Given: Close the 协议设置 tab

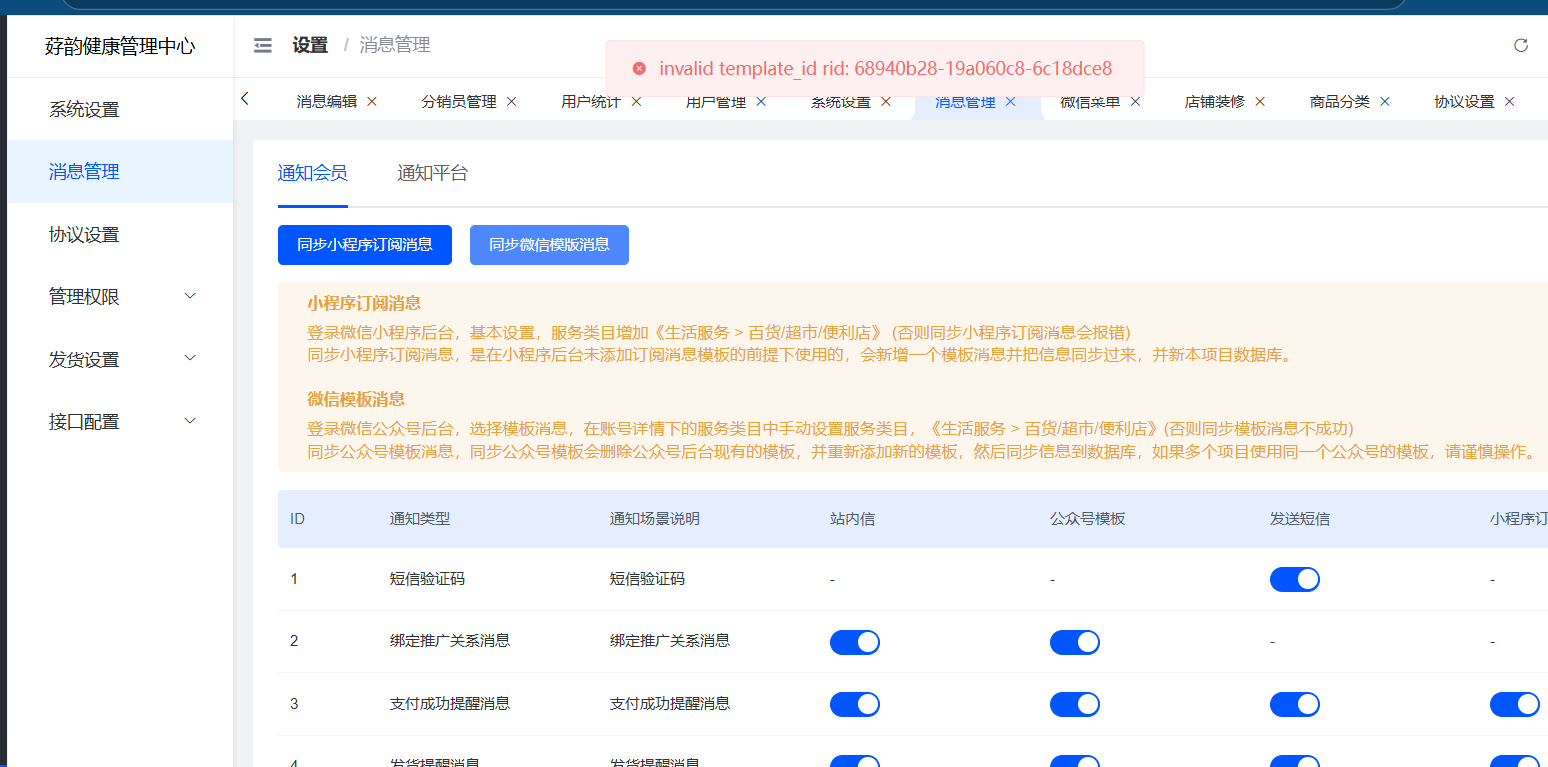Looking at the screenshot, I should [x=1510, y=102].
